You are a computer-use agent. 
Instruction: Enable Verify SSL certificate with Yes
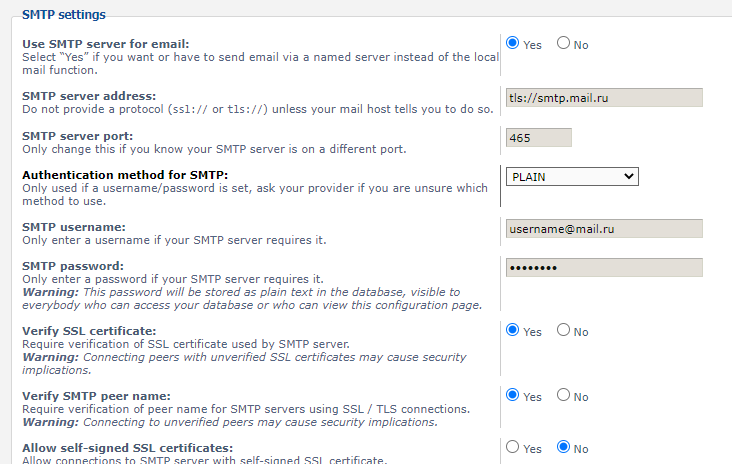pyautogui.click(x=513, y=331)
